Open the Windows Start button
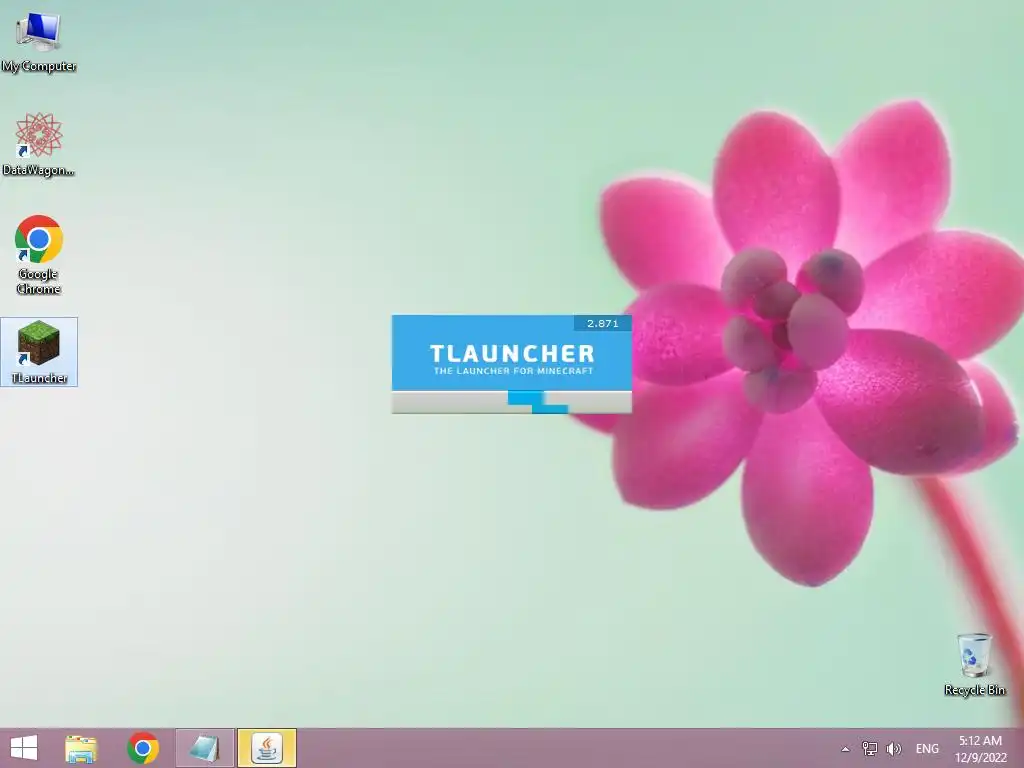Viewport: 1024px width, 768px height. [x=24, y=748]
